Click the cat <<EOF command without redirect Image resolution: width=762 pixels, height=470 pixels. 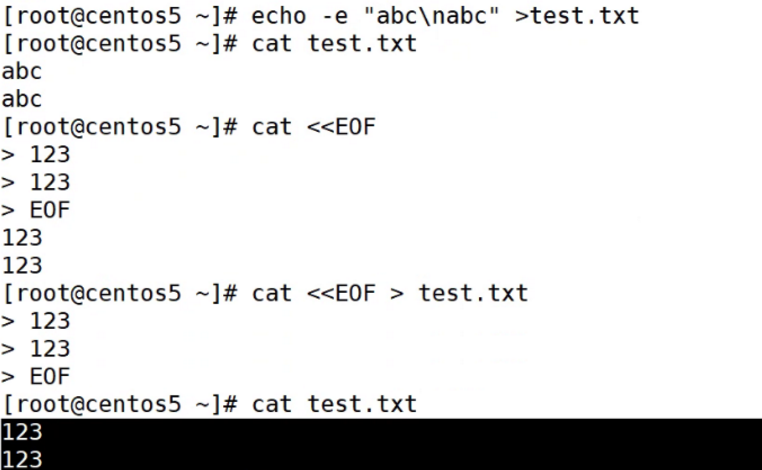313,127
